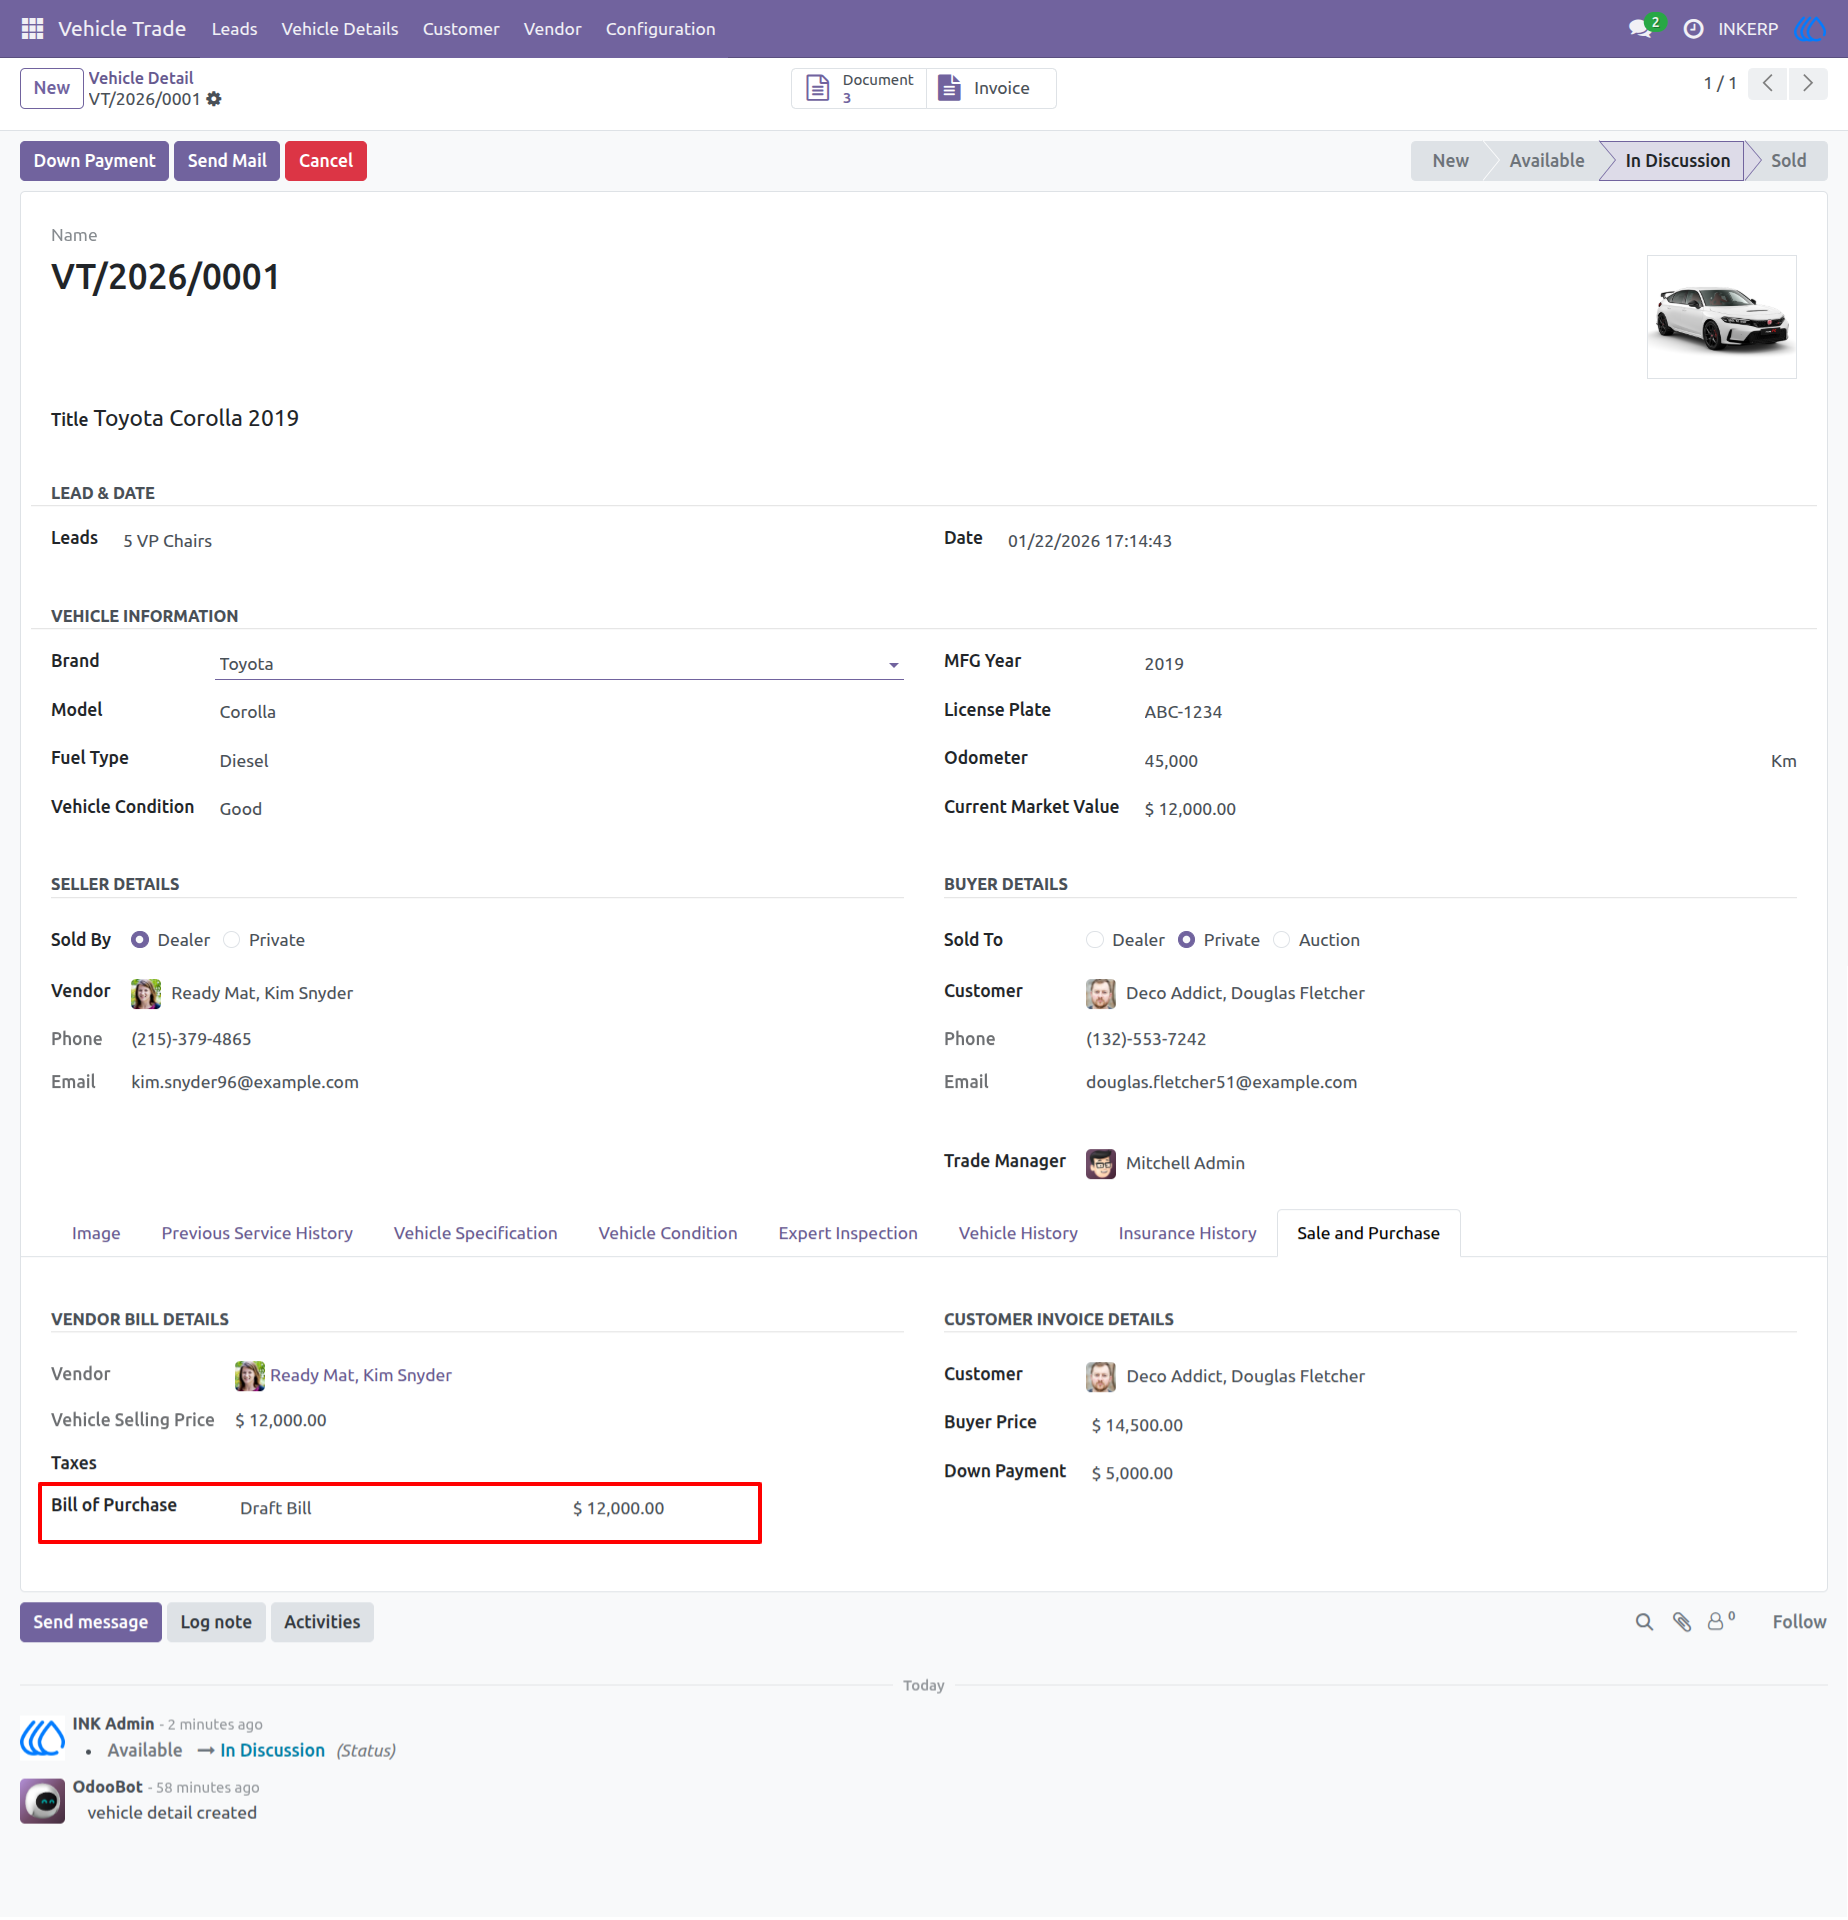Select Private under Sold By
Screen dimensions: 1848x1920
coord(232,940)
